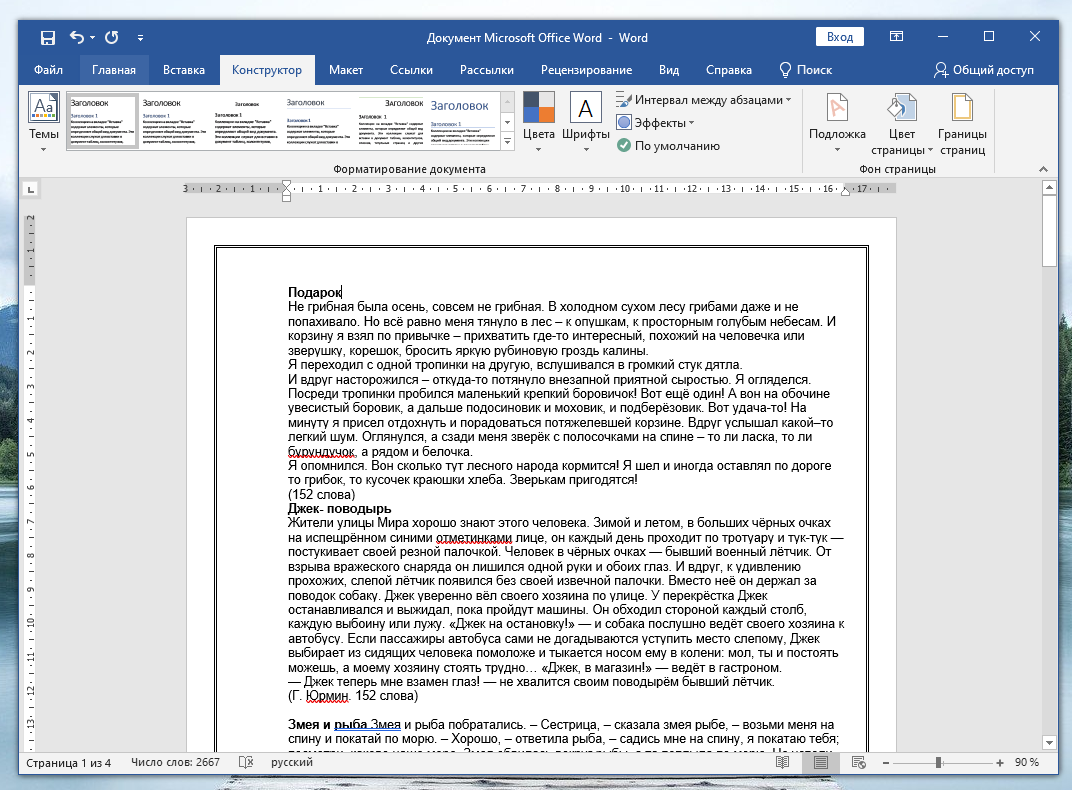Switch to Web Layout view icon

click(859, 762)
